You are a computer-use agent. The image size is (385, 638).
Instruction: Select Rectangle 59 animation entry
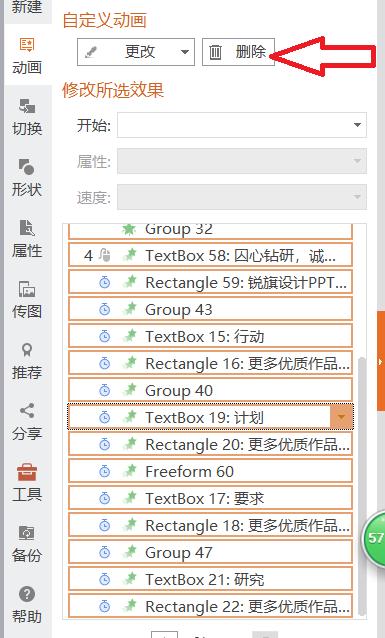coord(210,282)
